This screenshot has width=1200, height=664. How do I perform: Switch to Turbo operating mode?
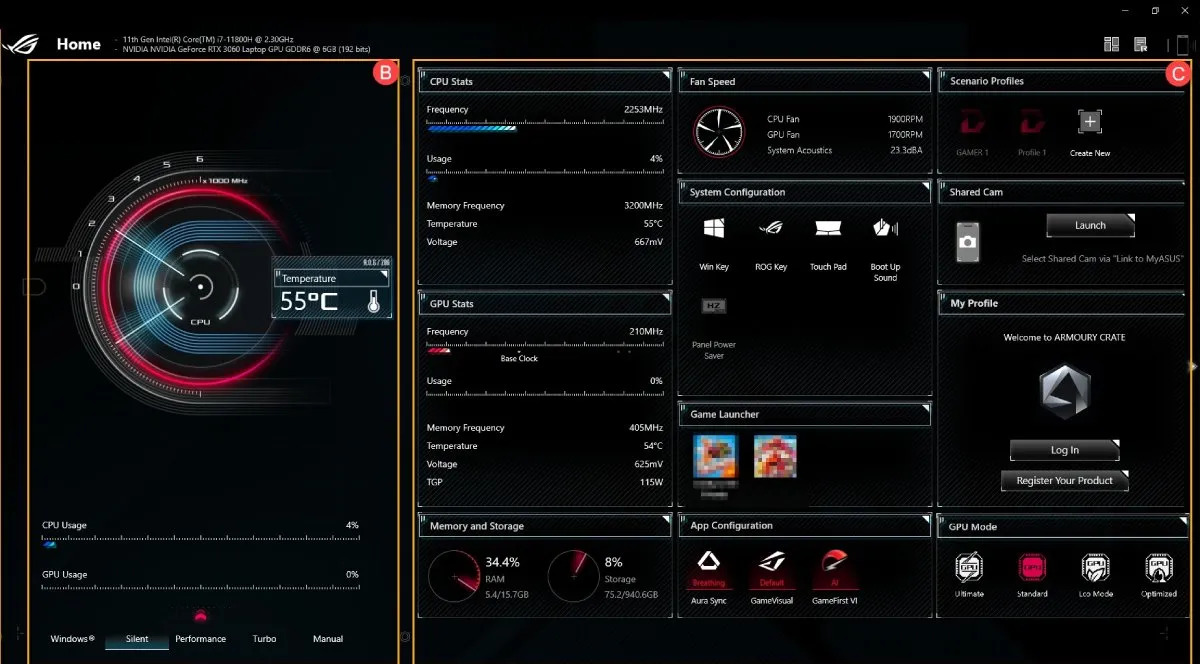coord(264,639)
